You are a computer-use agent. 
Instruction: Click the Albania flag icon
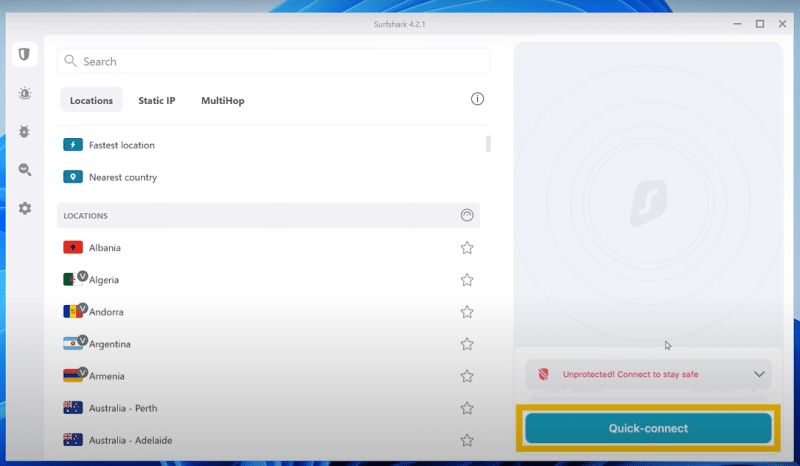click(x=73, y=248)
